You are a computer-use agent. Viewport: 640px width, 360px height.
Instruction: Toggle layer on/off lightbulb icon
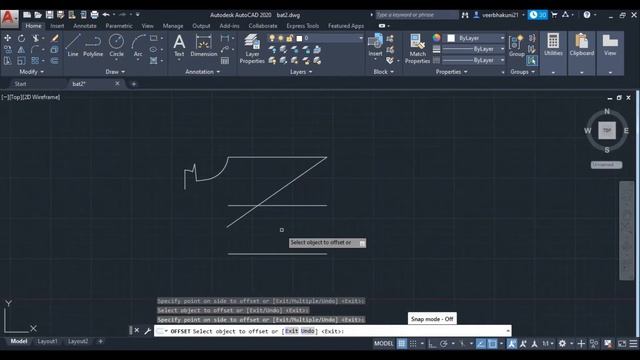pyautogui.click(x=272, y=38)
